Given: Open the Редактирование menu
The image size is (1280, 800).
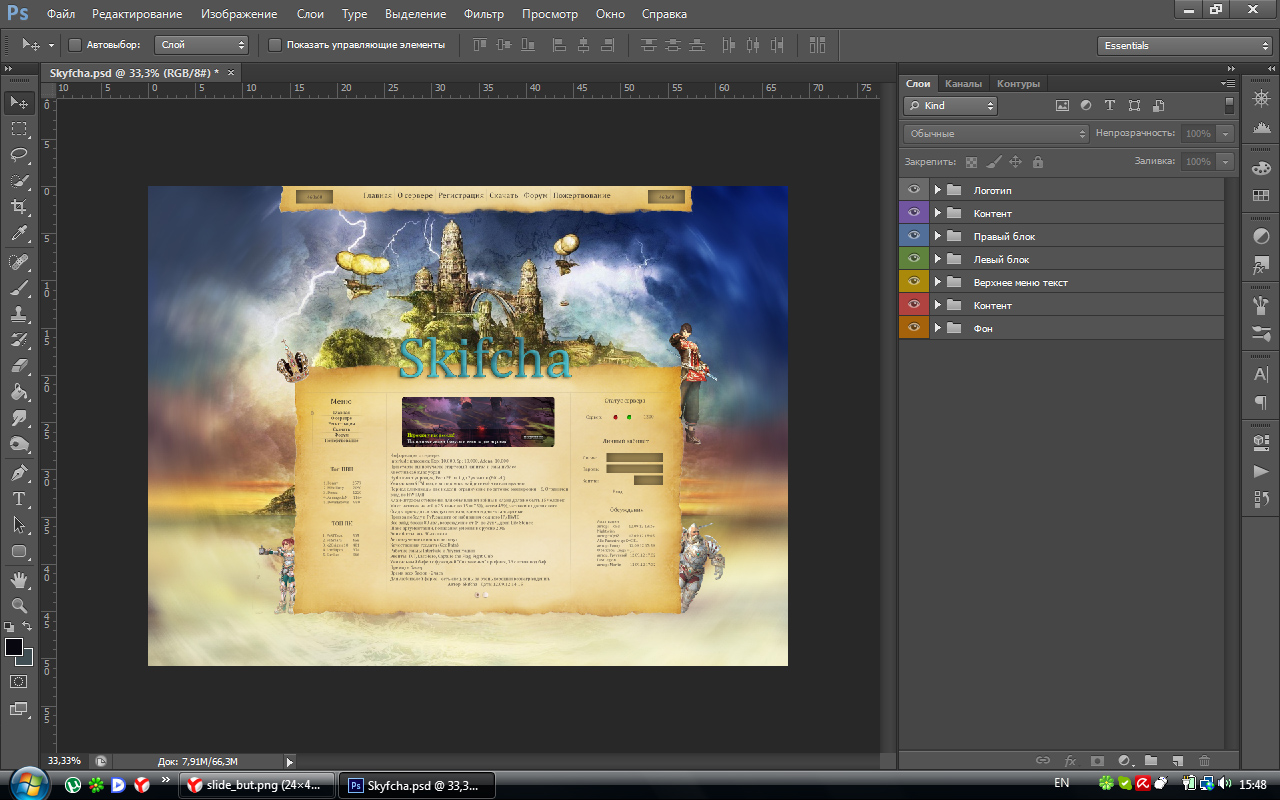Looking at the screenshot, I should coord(137,14).
